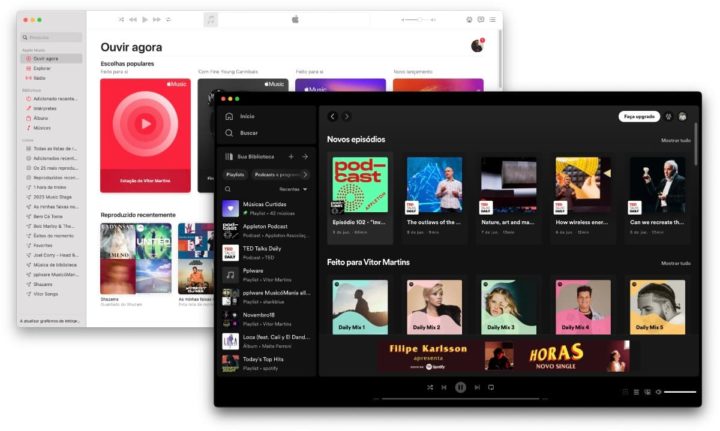This screenshot has height=431, width=720.
Task: Click Mostrar tudo beside Novos episódios
Action: click(675, 140)
